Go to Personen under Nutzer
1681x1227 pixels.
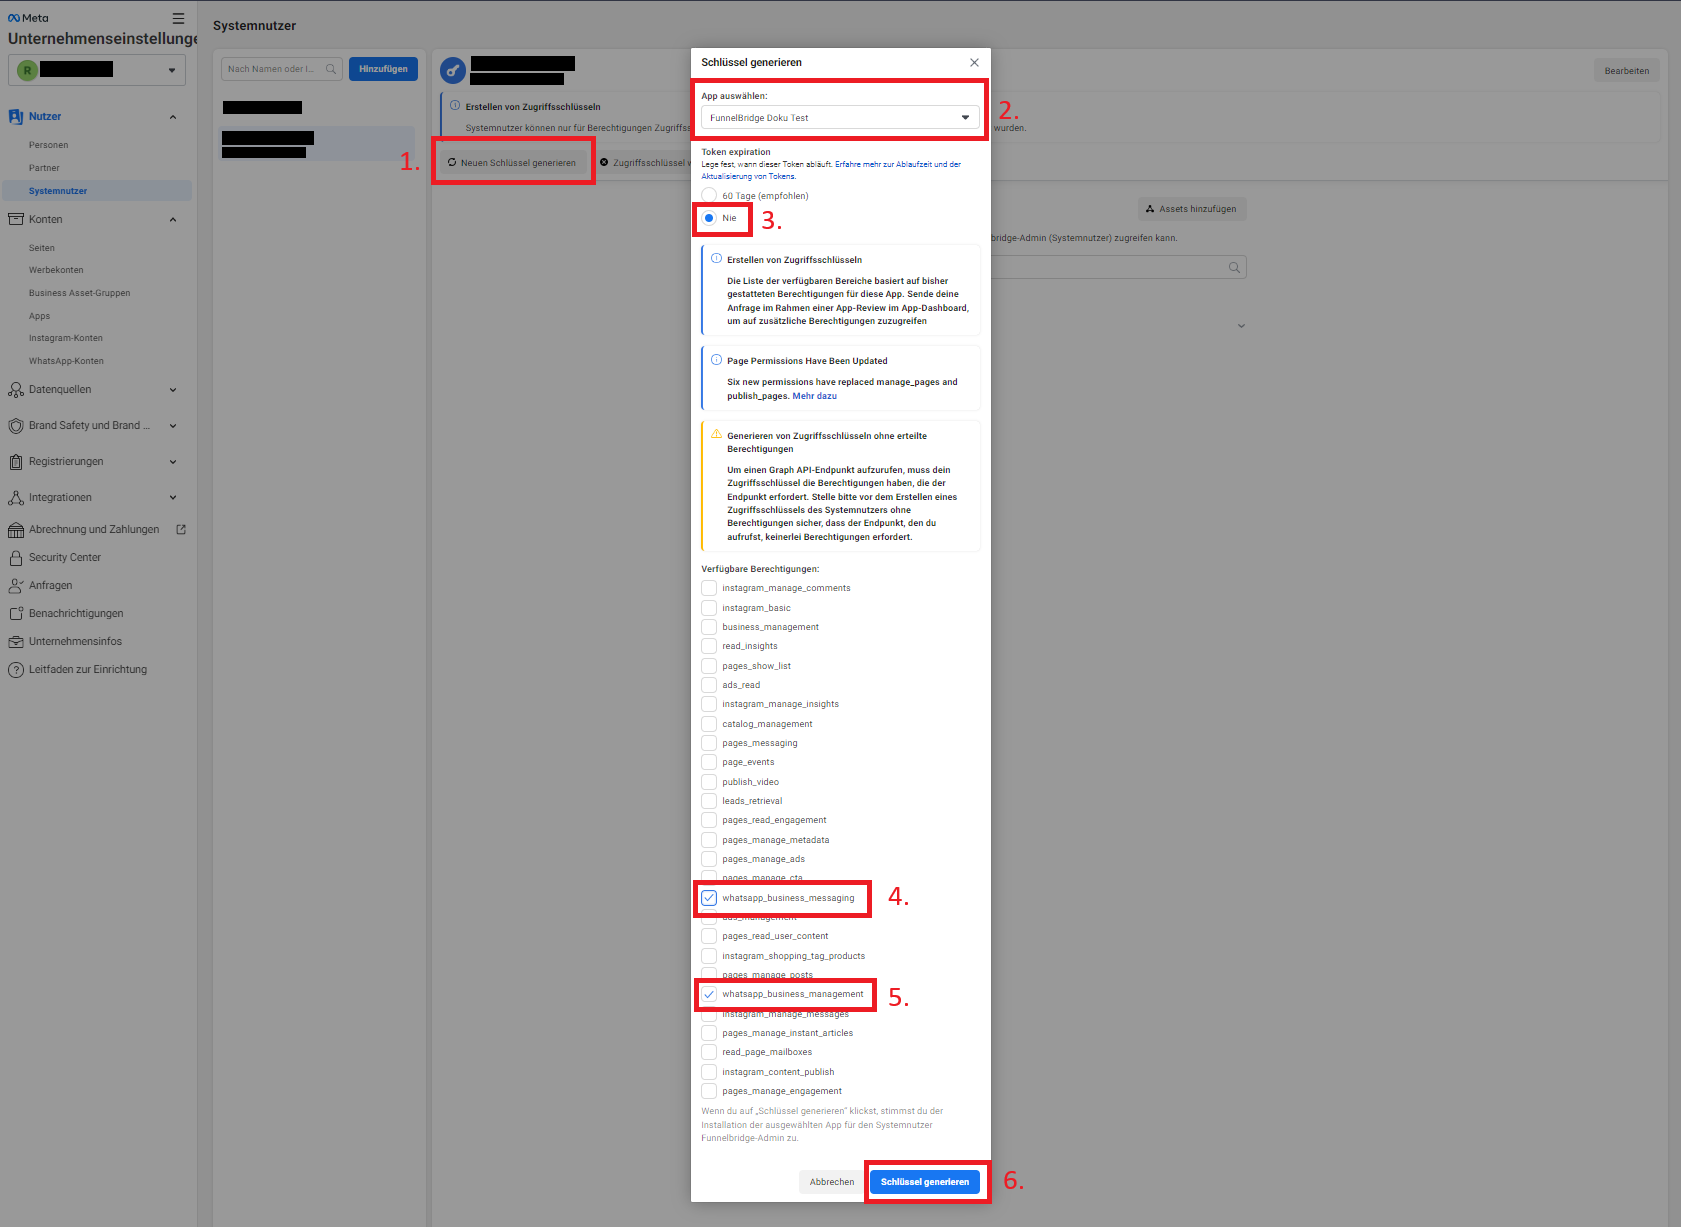tap(49, 145)
